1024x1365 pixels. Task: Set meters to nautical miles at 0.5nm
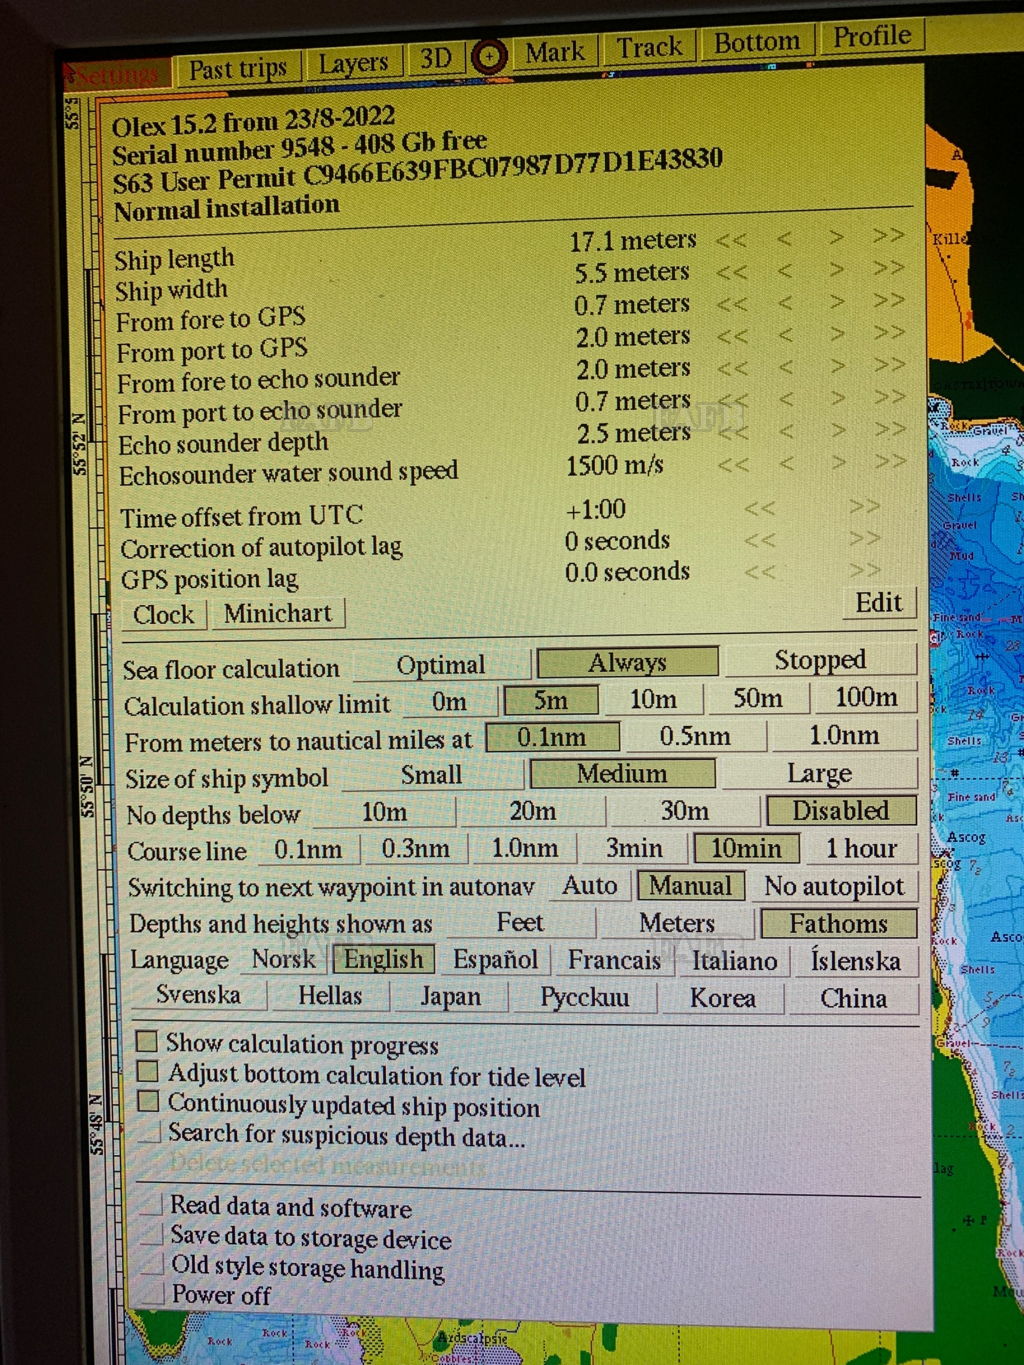pos(695,737)
